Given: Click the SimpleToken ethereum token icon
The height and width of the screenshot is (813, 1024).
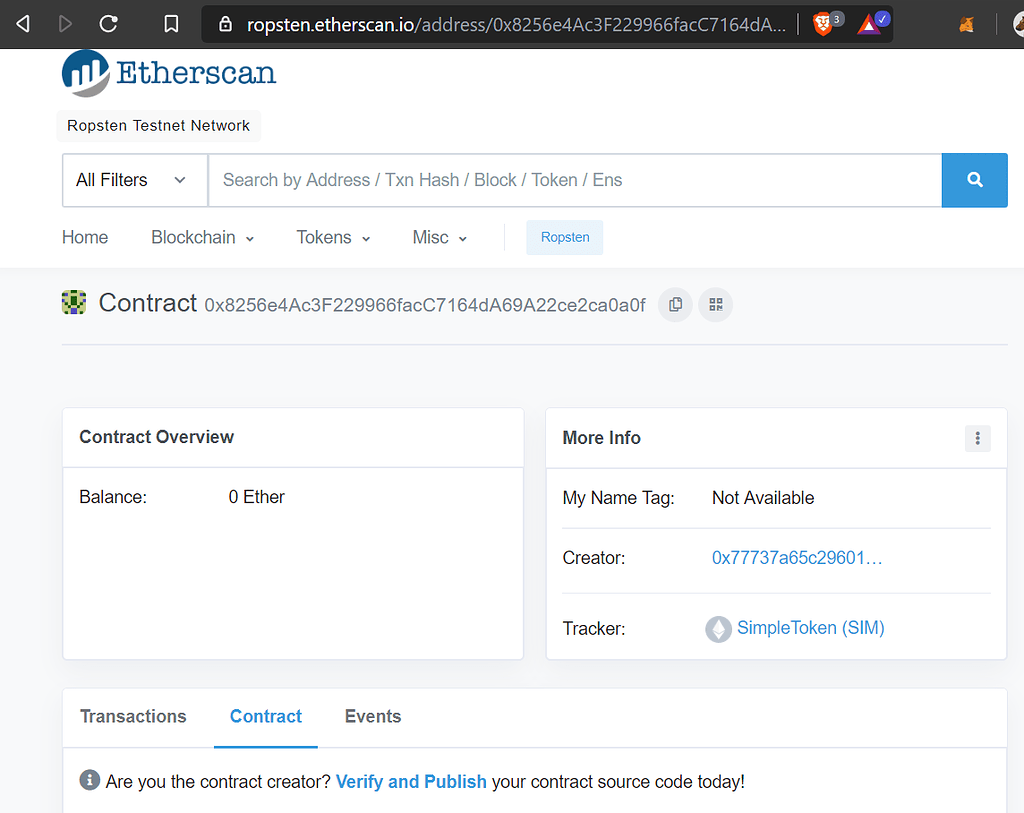Looking at the screenshot, I should pos(718,629).
